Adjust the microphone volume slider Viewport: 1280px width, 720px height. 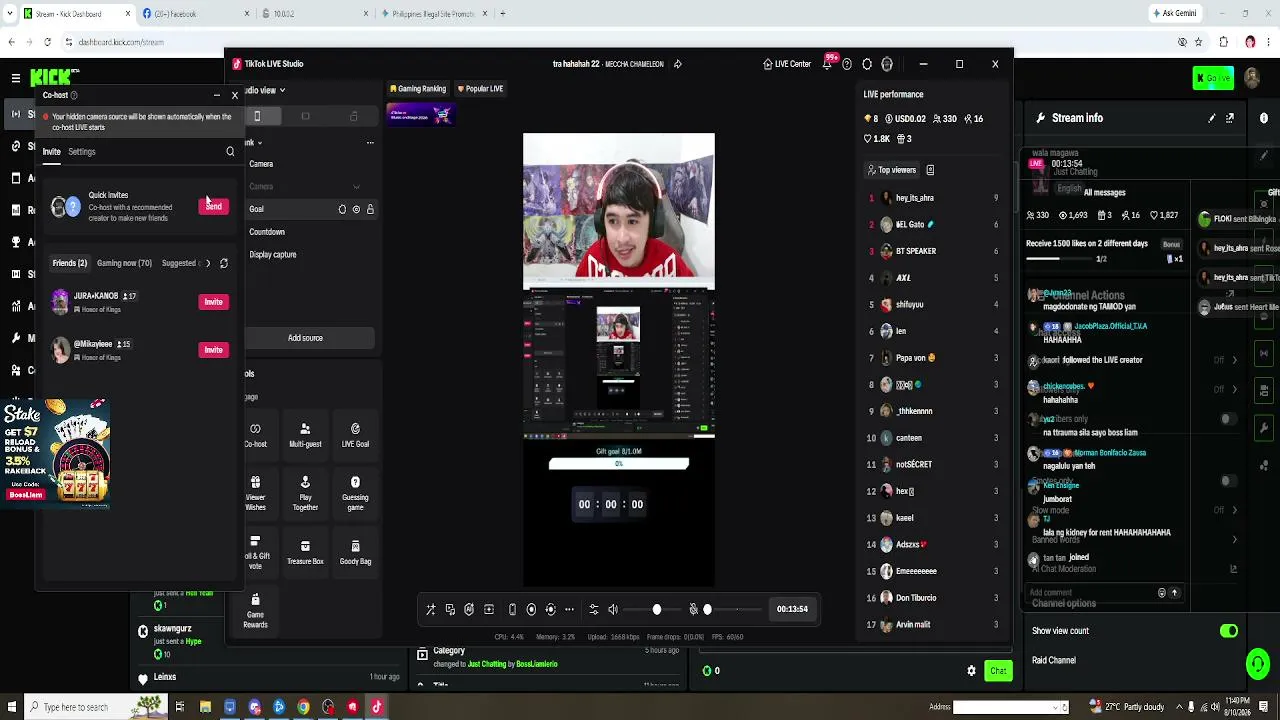732,609
